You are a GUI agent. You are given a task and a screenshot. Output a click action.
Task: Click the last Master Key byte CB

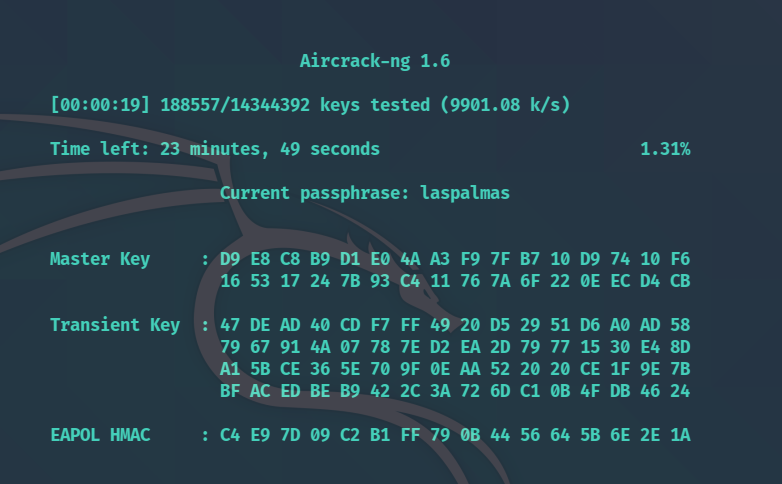pyautogui.click(x=680, y=281)
